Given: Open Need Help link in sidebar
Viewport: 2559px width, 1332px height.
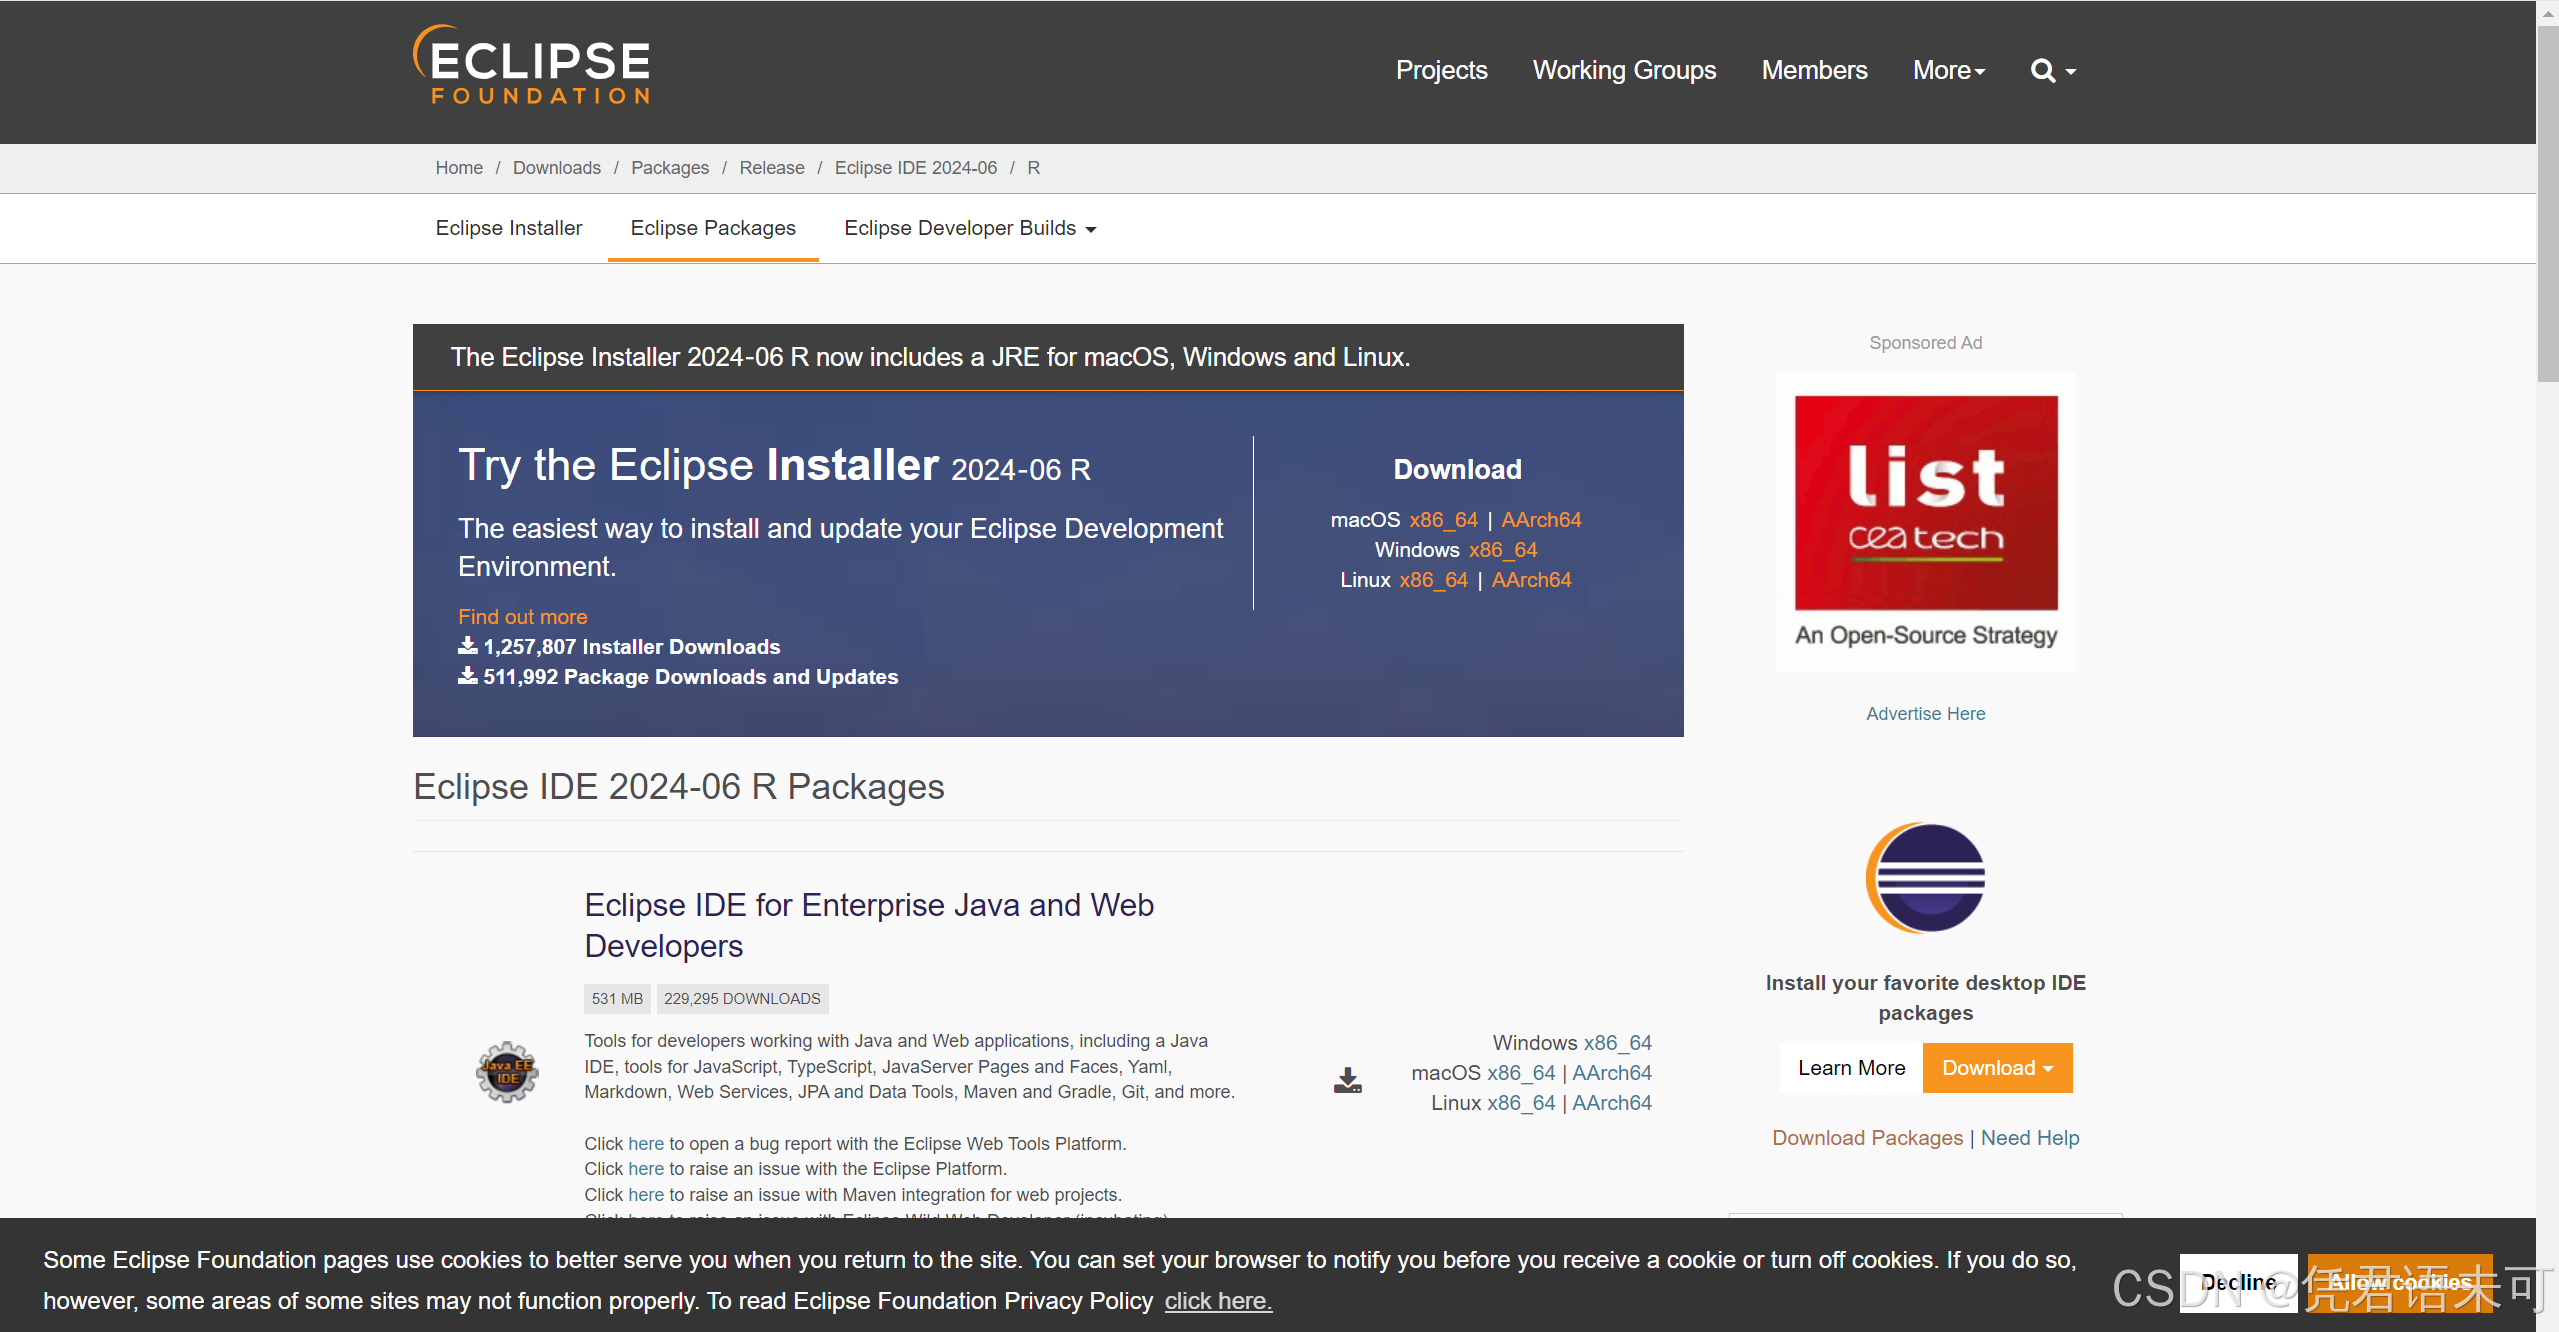Looking at the screenshot, I should tap(2030, 1138).
